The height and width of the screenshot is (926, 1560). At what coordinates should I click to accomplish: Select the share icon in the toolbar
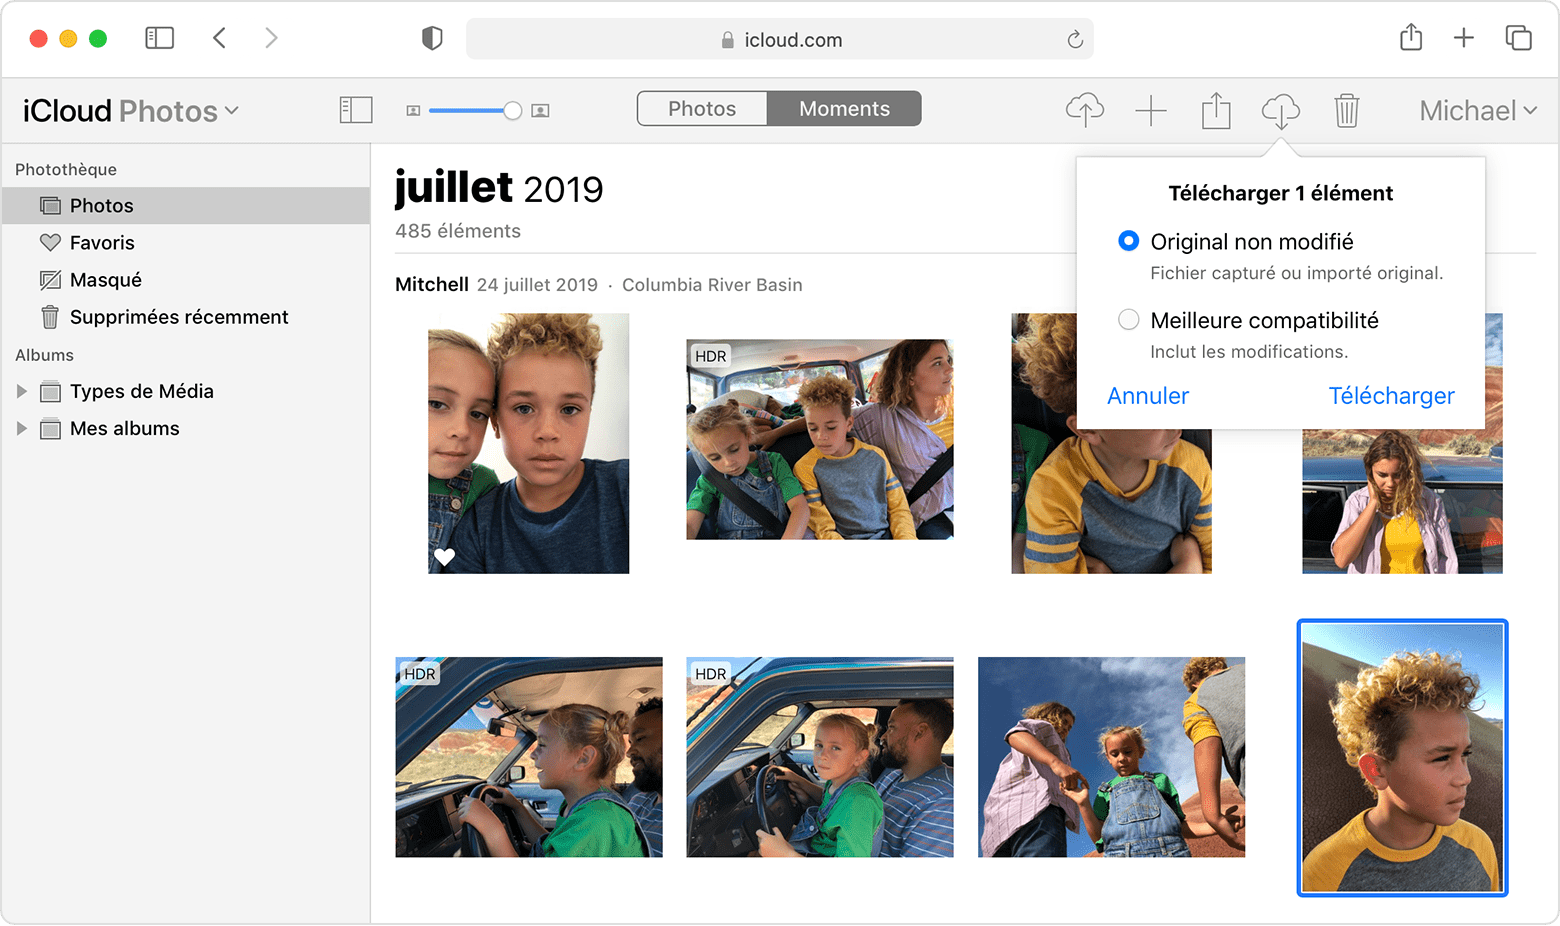1215,110
